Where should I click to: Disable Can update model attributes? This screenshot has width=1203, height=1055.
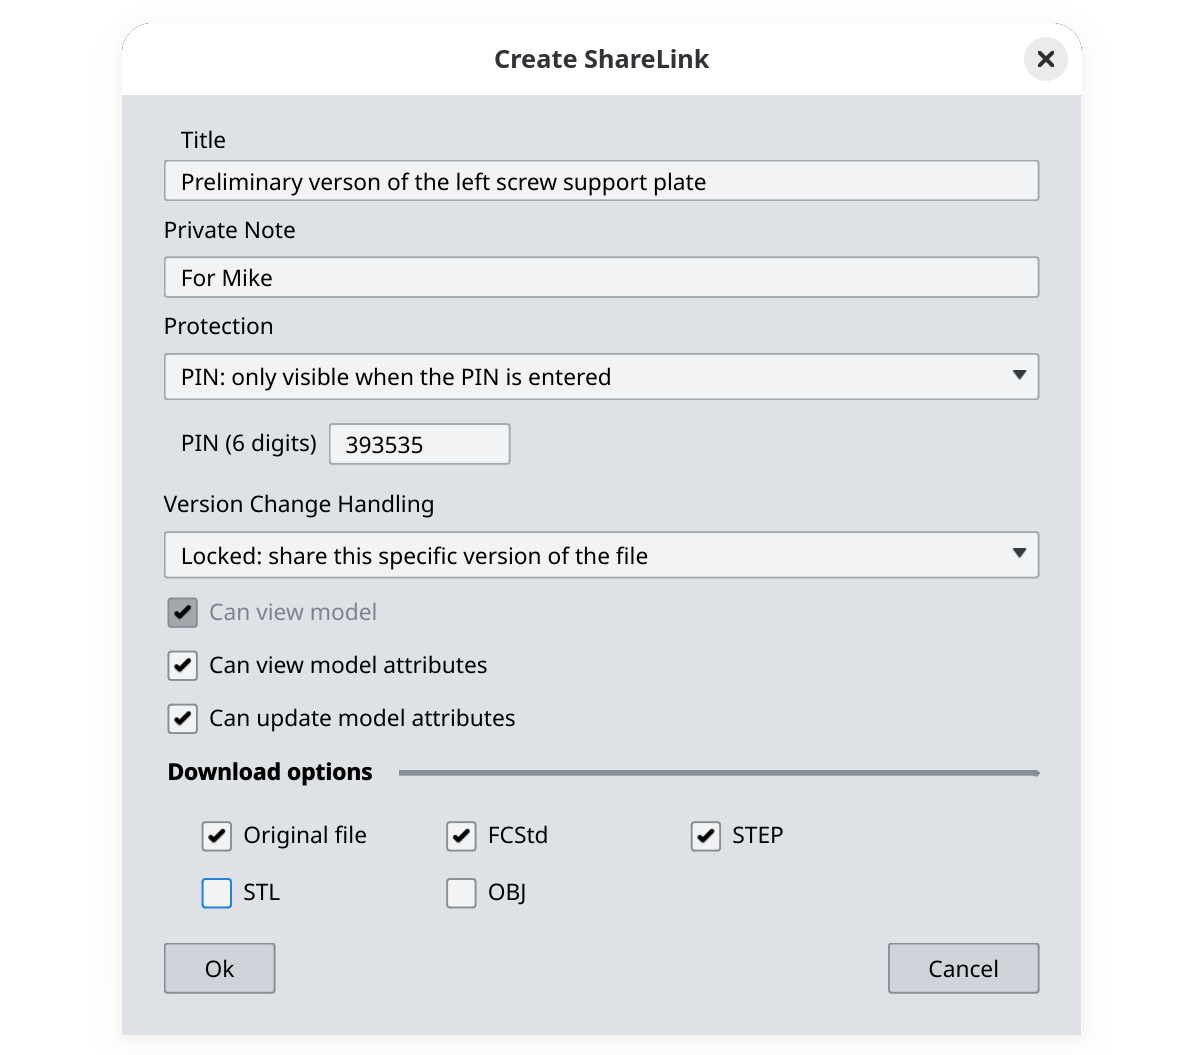pyautogui.click(x=182, y=718)
